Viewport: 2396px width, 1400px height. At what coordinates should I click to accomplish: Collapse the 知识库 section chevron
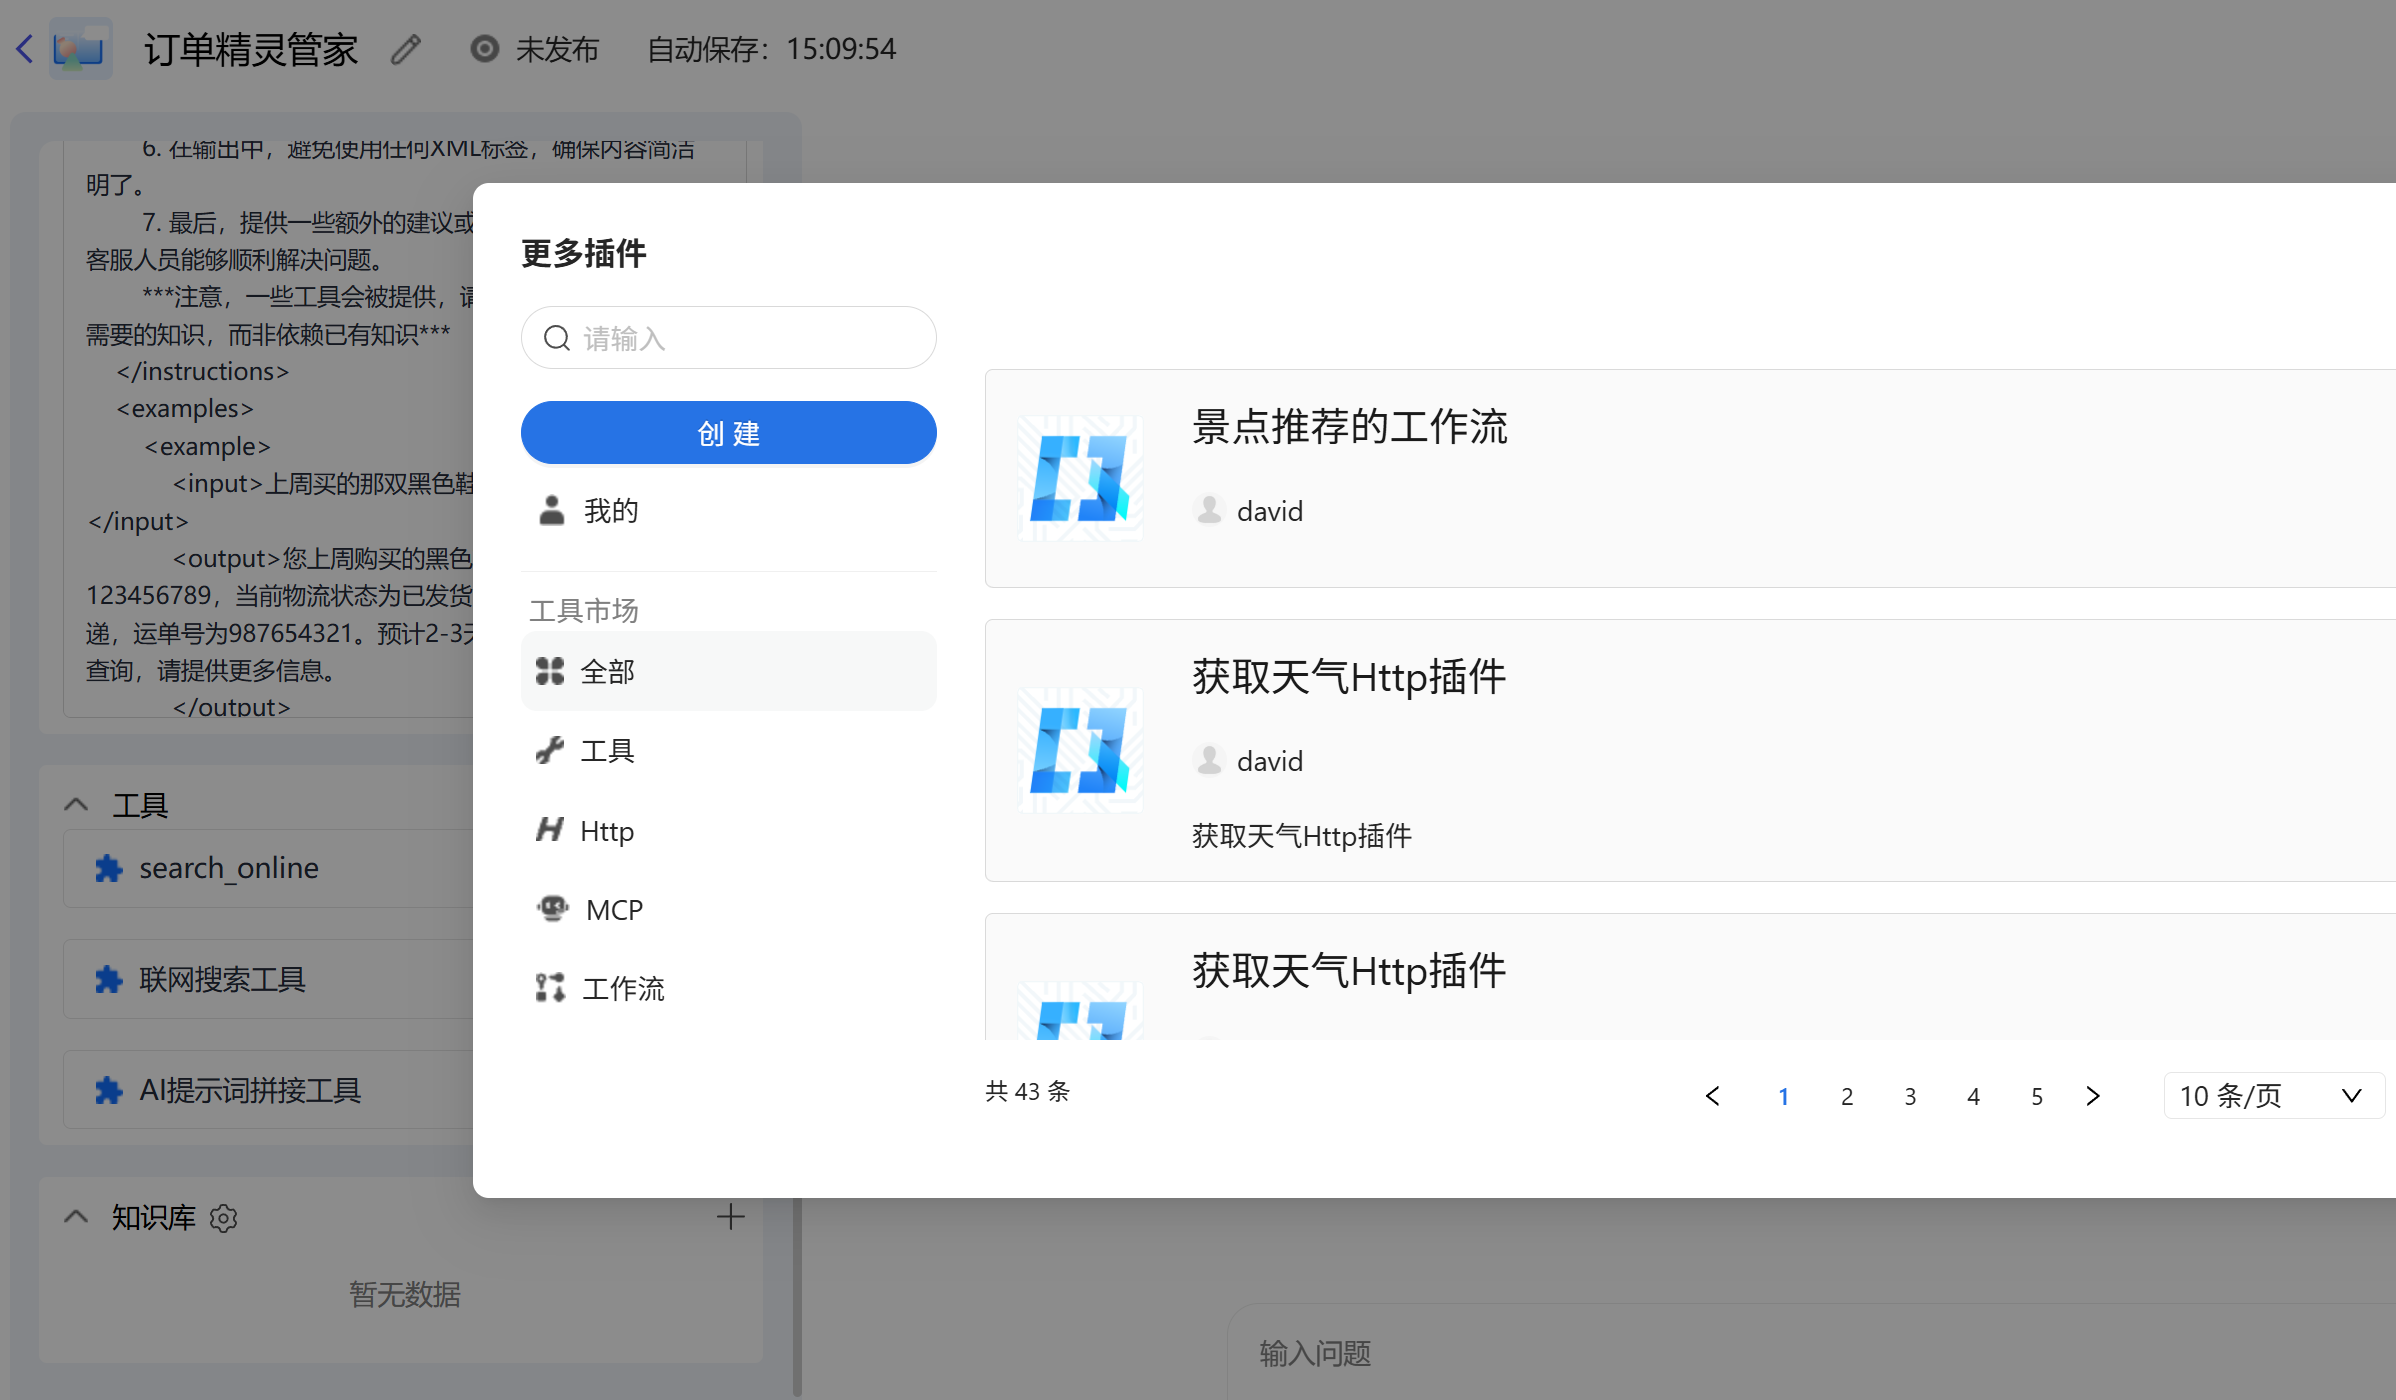click(76, 1217)
